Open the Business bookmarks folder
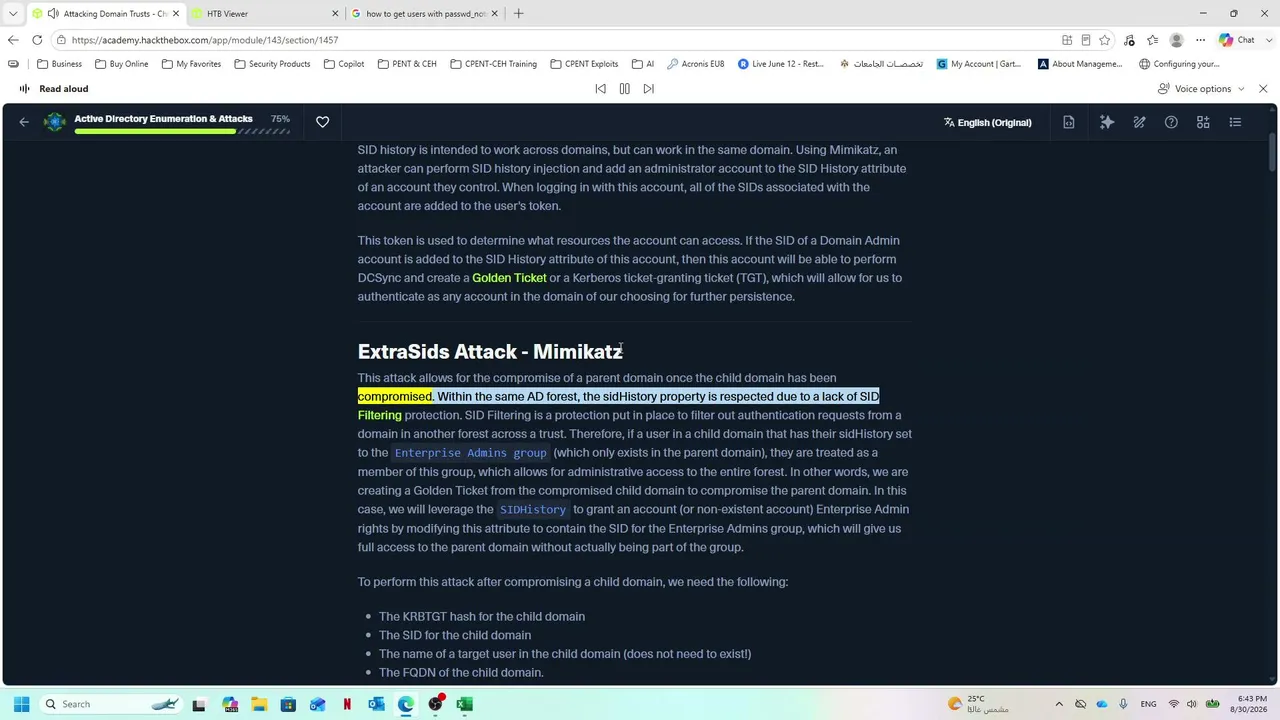This screenshot has width=1280, height=720. [59, 64]
